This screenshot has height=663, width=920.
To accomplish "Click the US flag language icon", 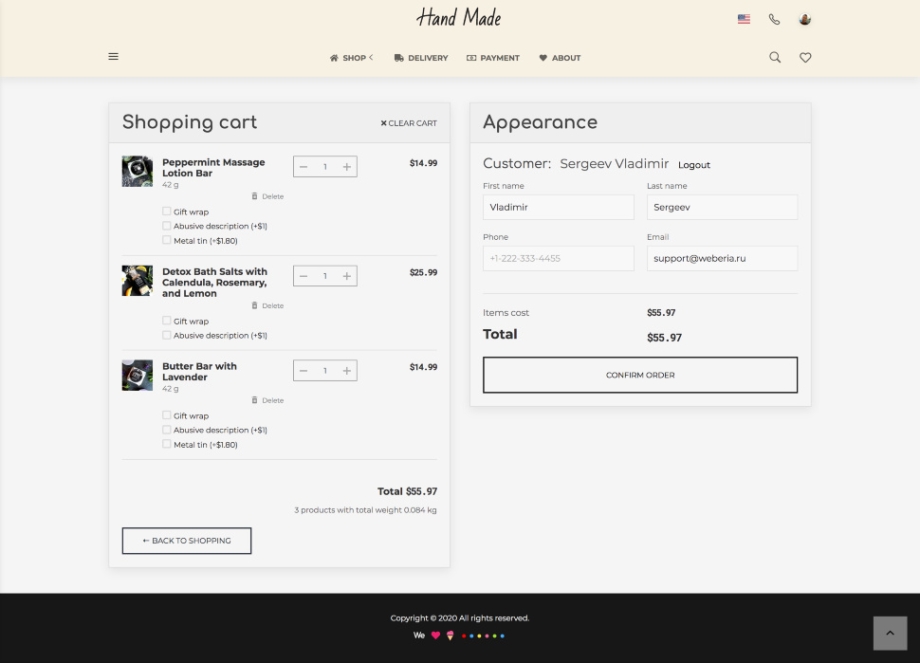I will [x=743, y=19].
